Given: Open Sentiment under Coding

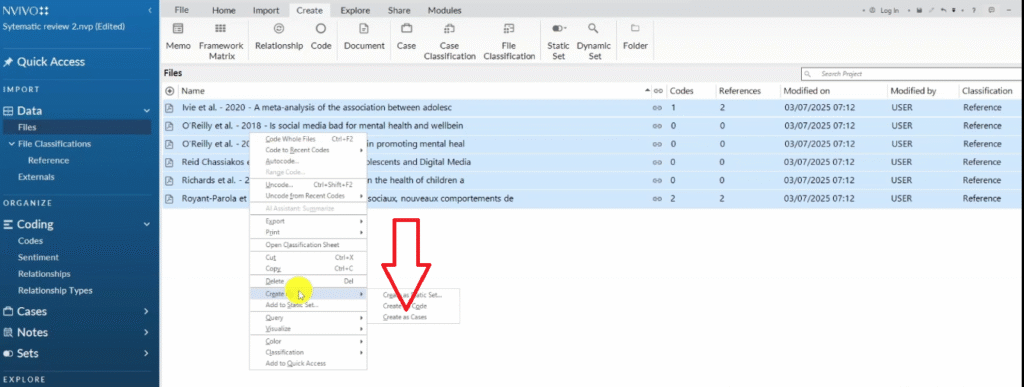Looking at the screenshot, I should [x=38, y=257].
